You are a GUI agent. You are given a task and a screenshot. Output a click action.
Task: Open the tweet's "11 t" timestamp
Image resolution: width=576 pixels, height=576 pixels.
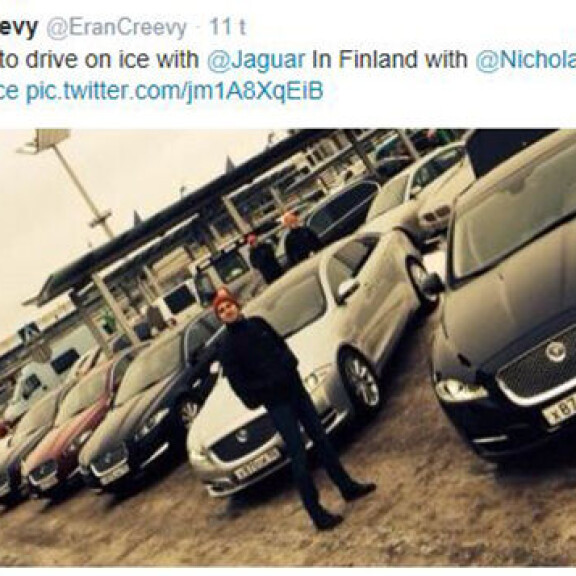(x=227, y=28)
